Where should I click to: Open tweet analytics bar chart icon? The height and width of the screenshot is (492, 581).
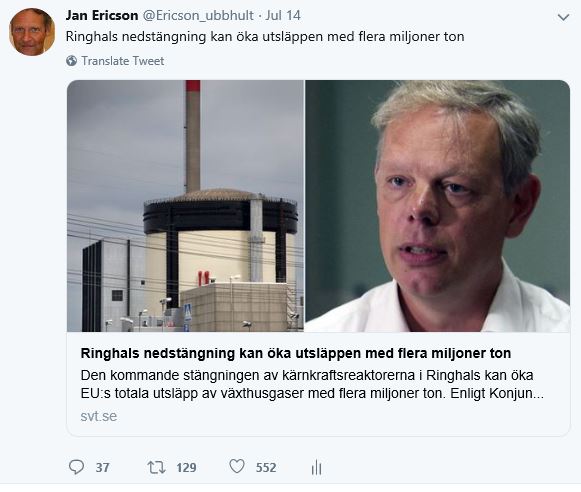(316, 467)
